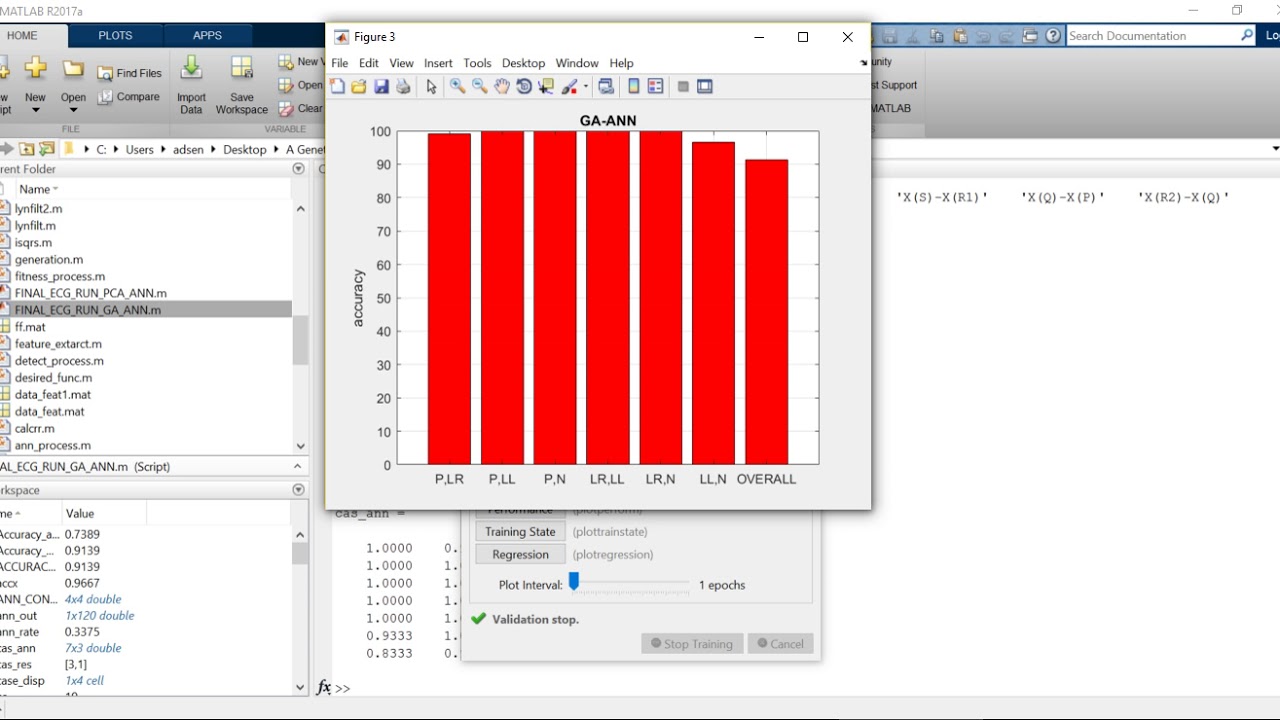Click the Import Data button
The width and height of the screenshot is (1280, 720).
[191, 85]
